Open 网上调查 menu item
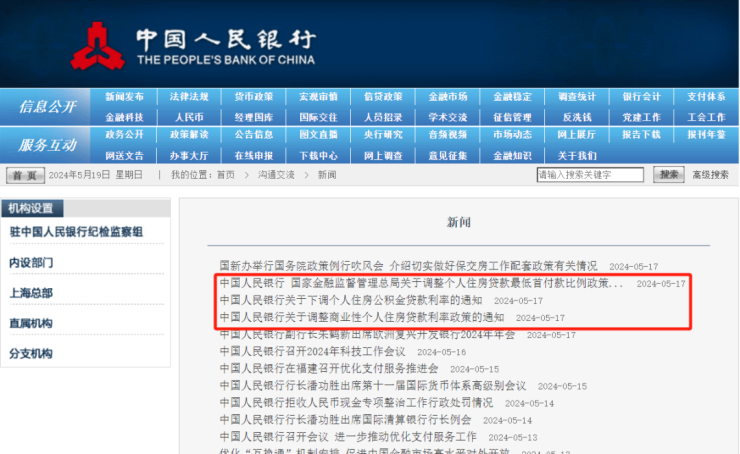Image resolution: width=740 pixels, height=454 pixels. coord(383,156)
